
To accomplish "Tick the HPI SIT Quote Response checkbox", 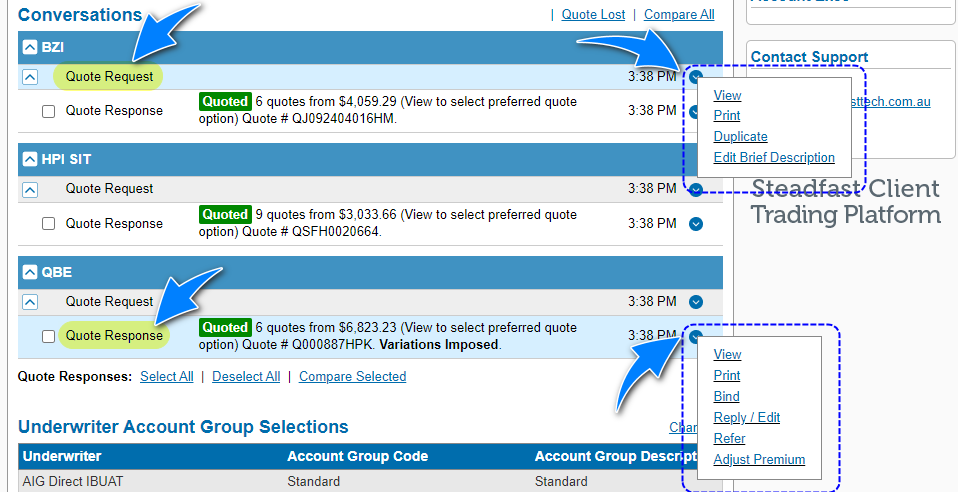I will (x=48, y=224).
